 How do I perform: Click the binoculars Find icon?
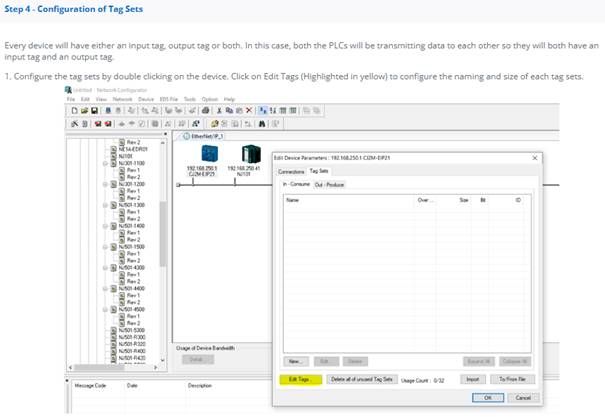tap(262, 124)
